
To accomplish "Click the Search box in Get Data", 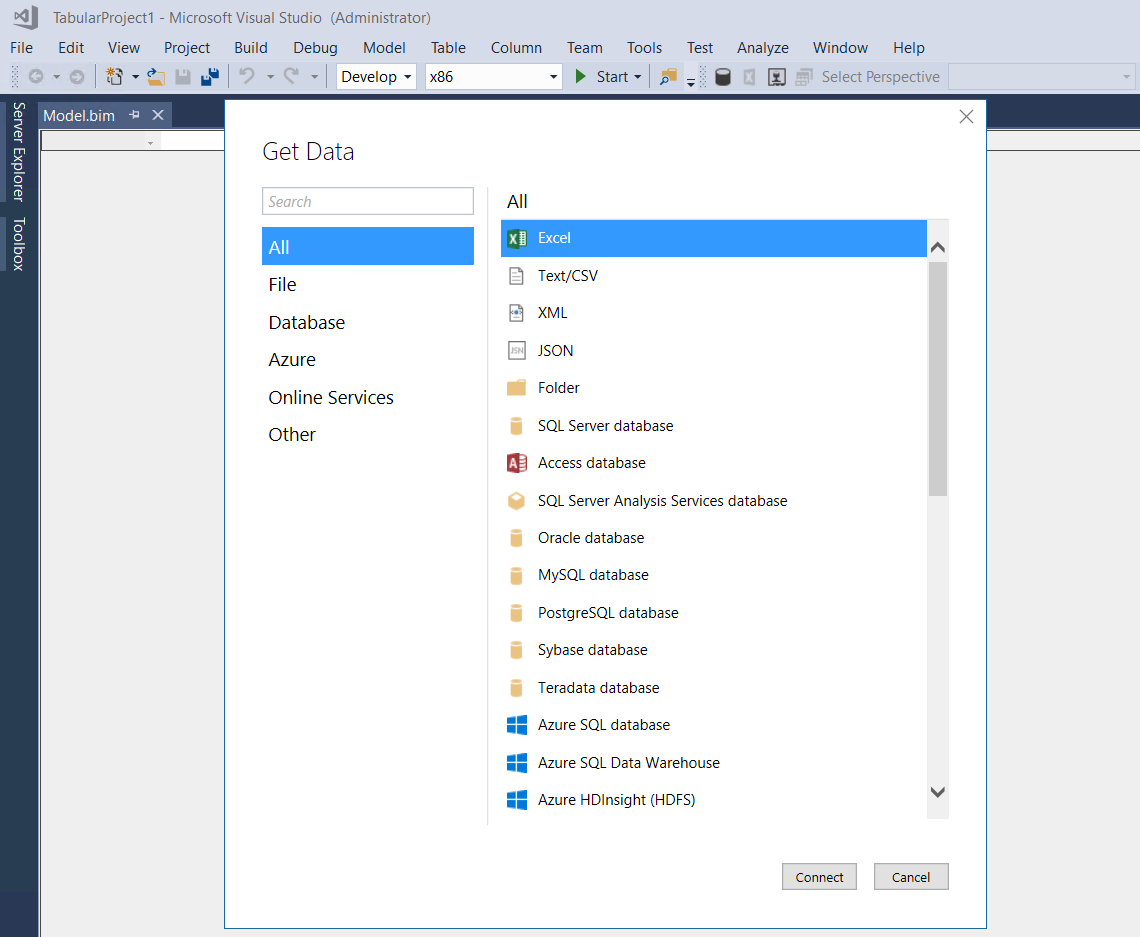I will pyautogui.click(x=368, y=201).
